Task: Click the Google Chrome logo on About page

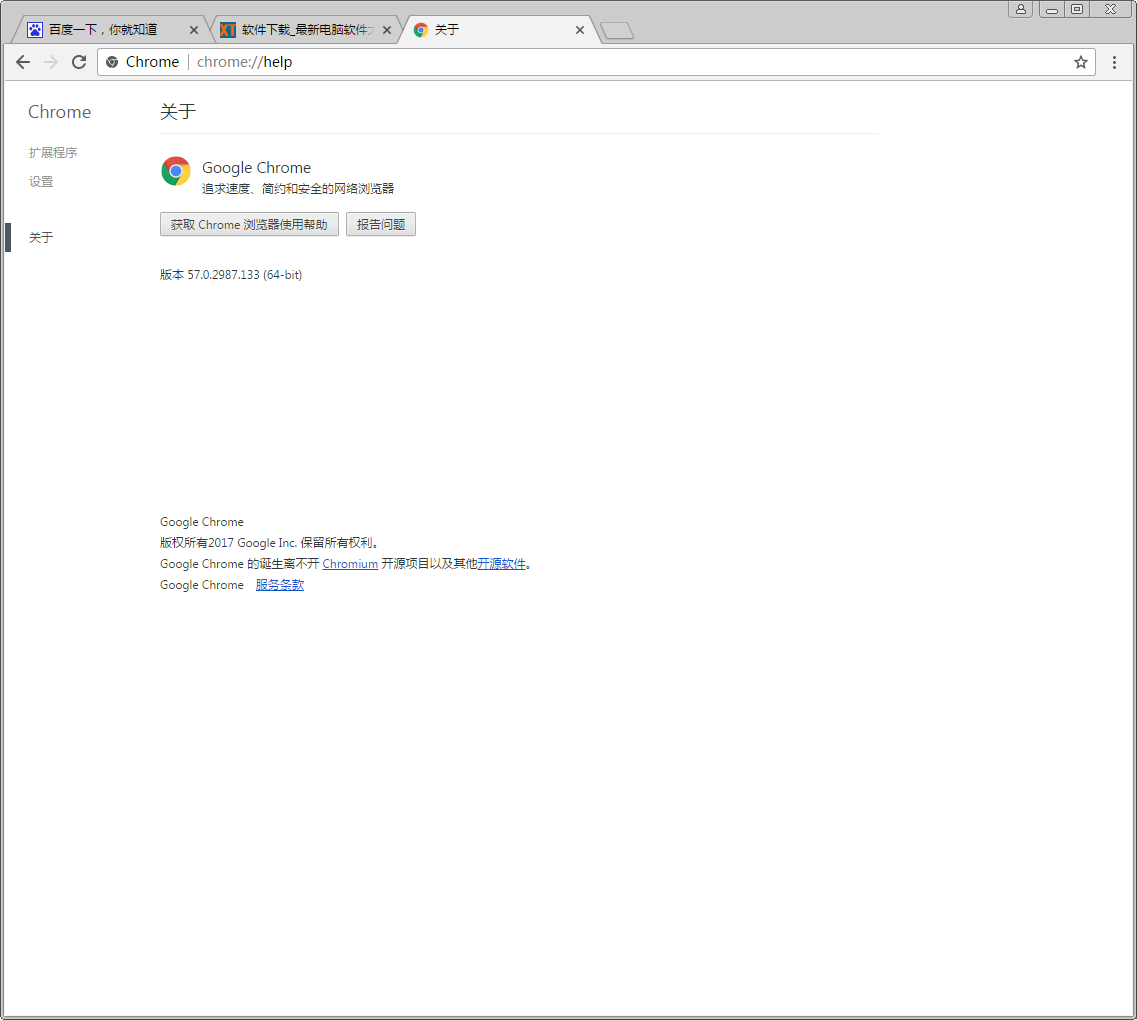Action: pyautogui.click(x=175, y=171)
